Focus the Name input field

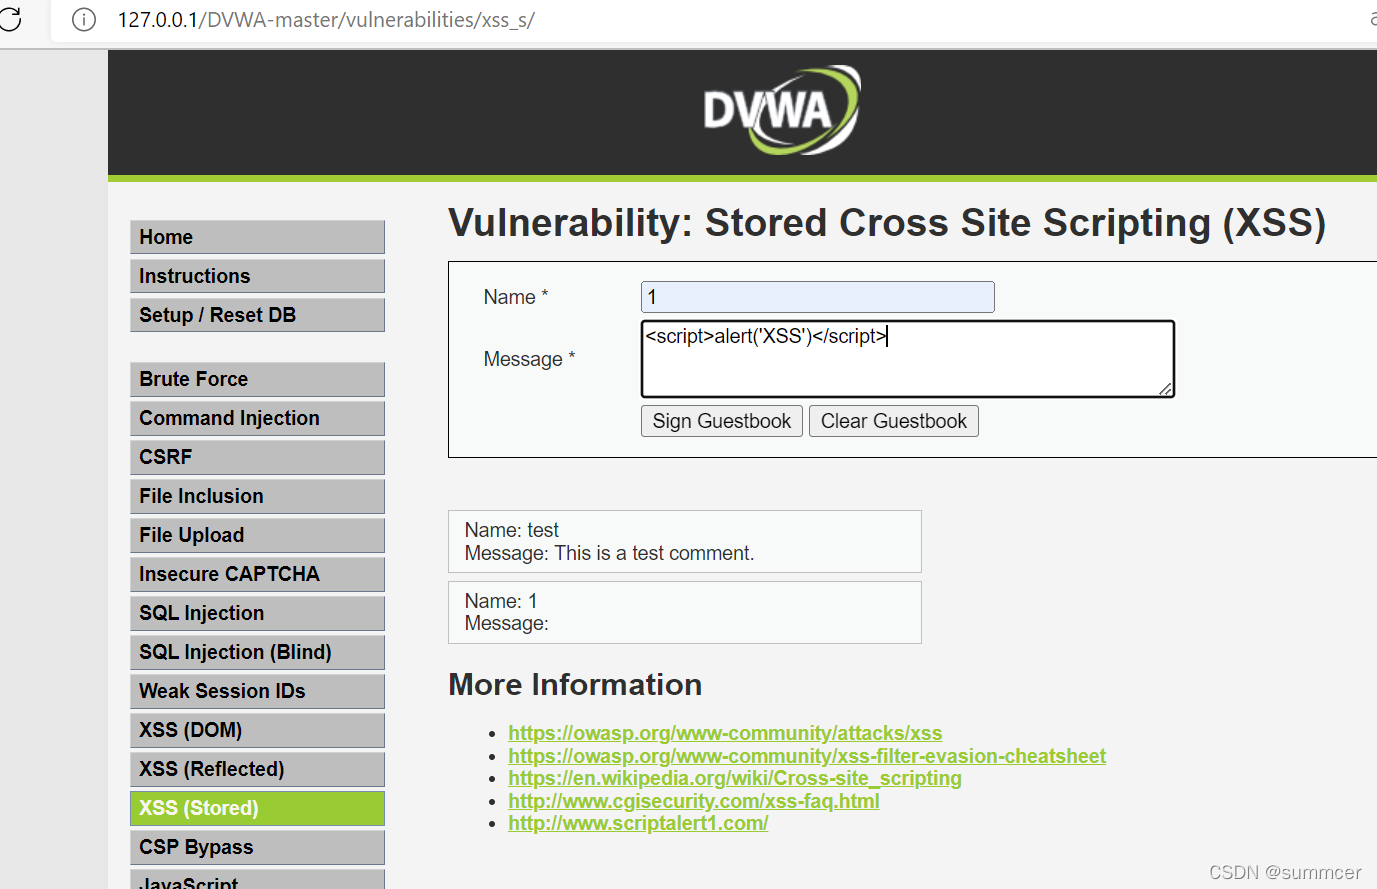coord(818,297)
